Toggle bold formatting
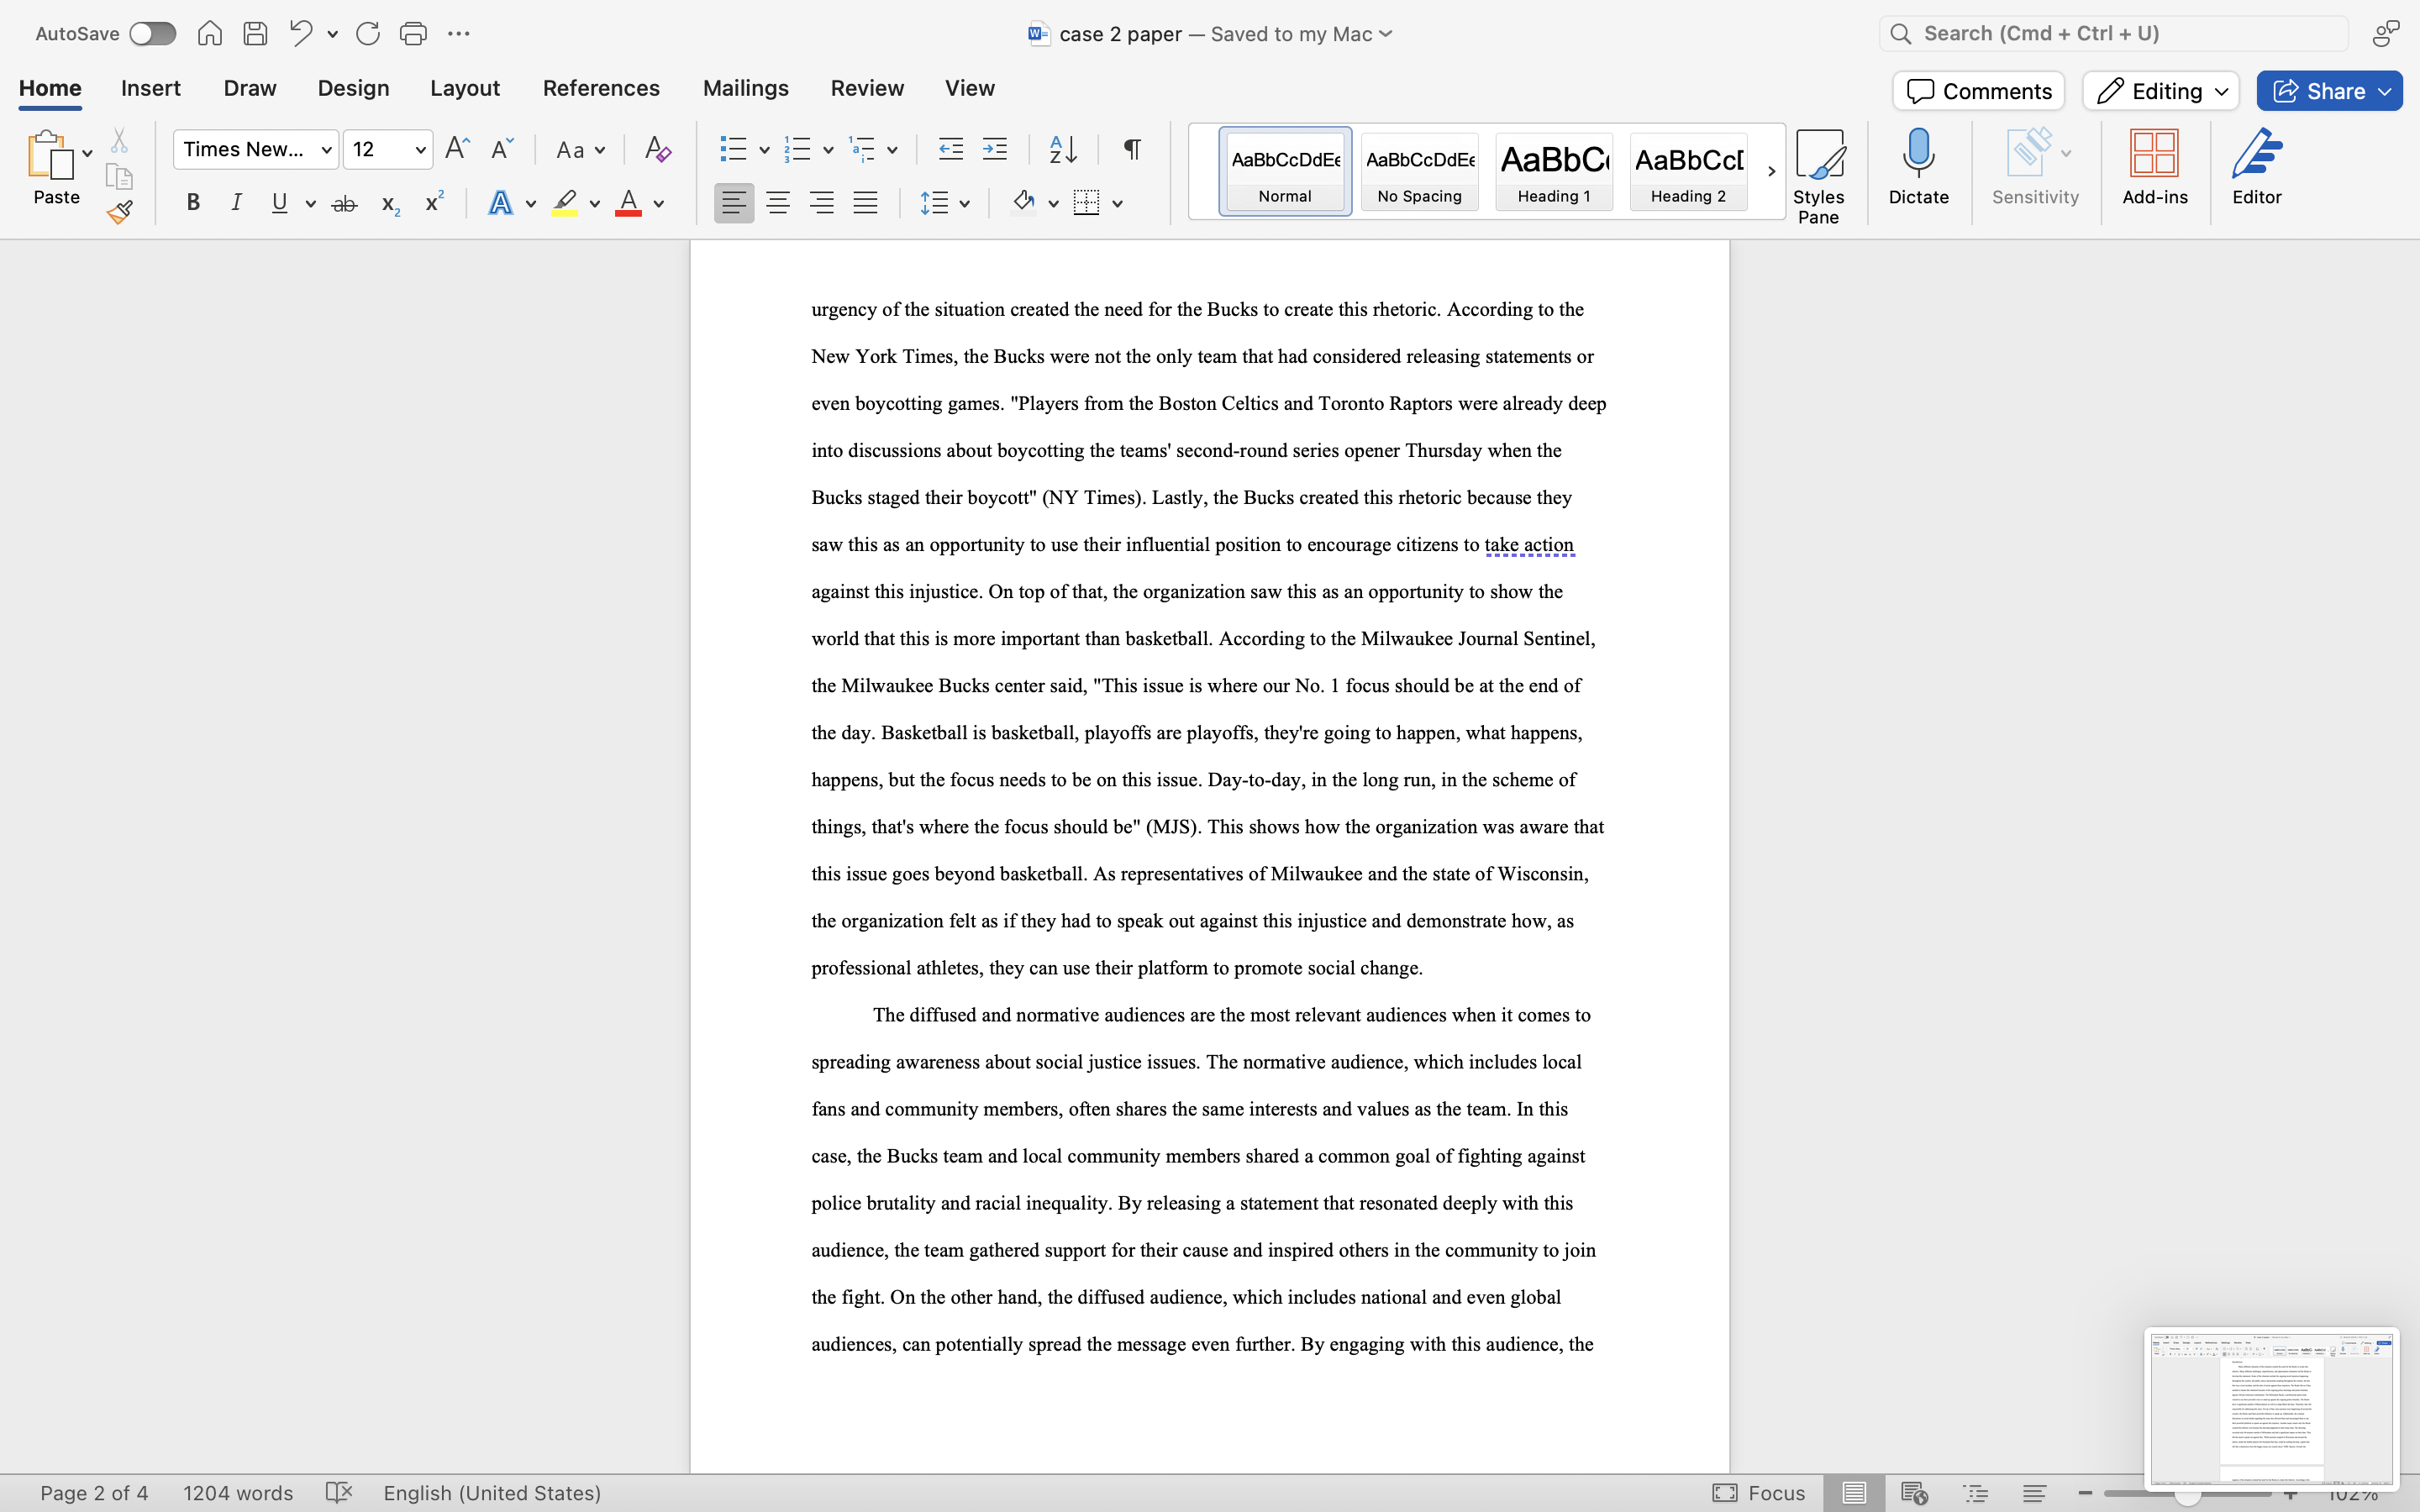 coord(193,202)
